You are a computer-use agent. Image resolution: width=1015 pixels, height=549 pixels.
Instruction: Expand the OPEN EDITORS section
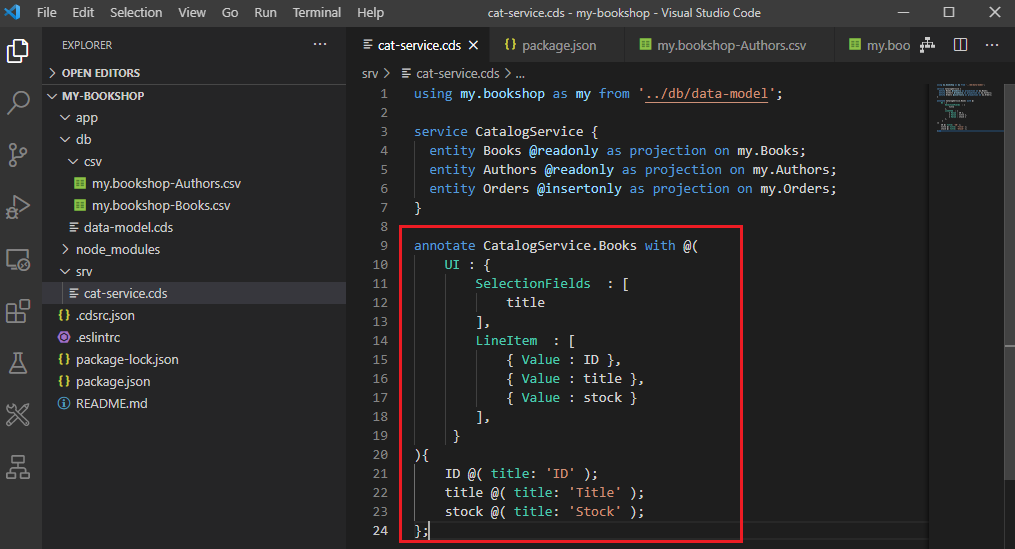tap(100, 73)
